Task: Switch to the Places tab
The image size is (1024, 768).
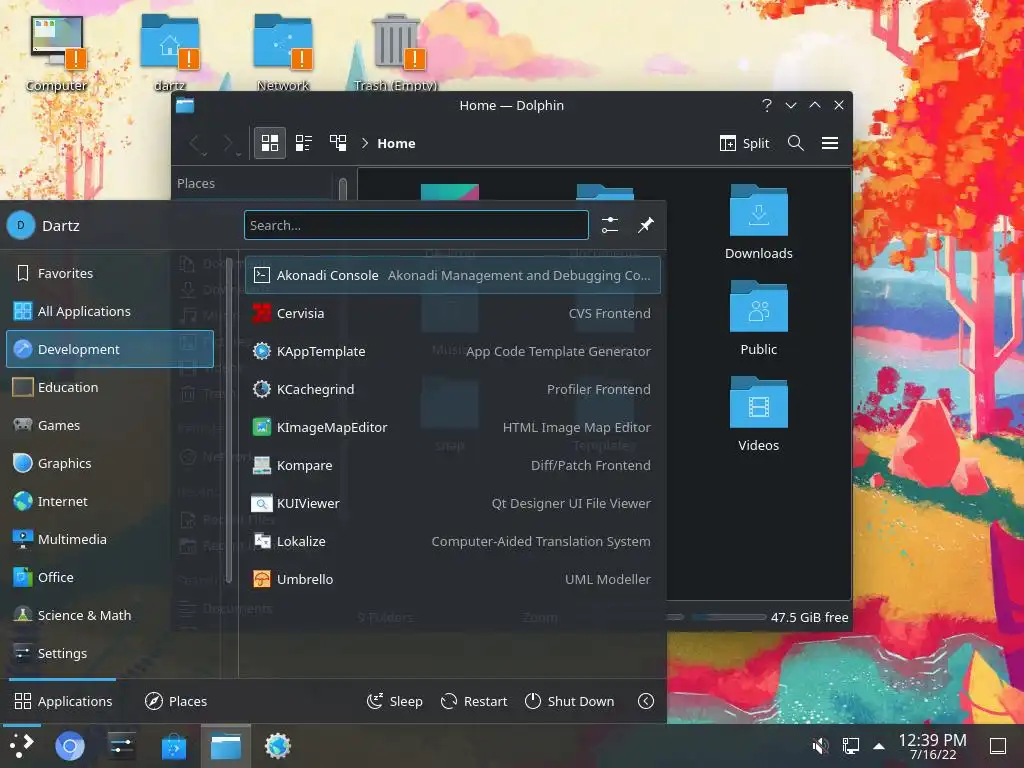Action: 176,701
